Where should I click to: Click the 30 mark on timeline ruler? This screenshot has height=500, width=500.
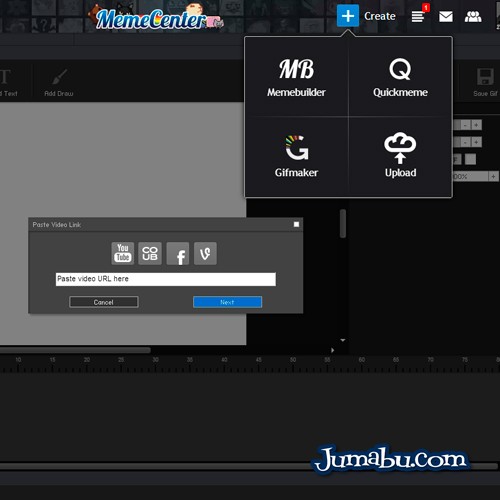(155, 360)
